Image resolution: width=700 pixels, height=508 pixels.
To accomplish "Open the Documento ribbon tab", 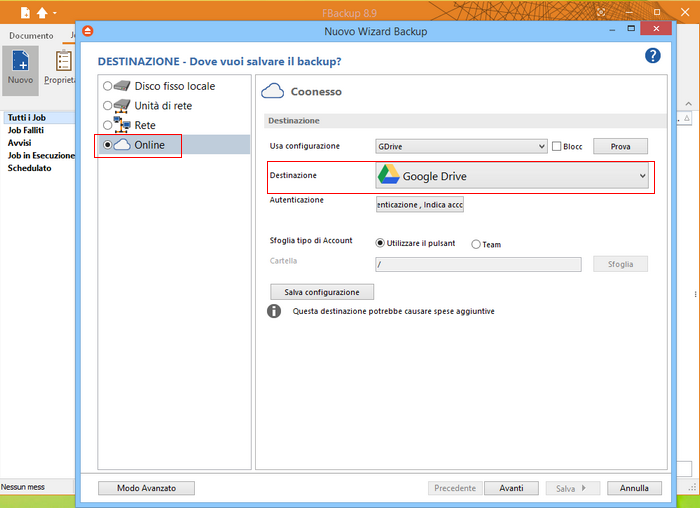I will click(31, 35).
